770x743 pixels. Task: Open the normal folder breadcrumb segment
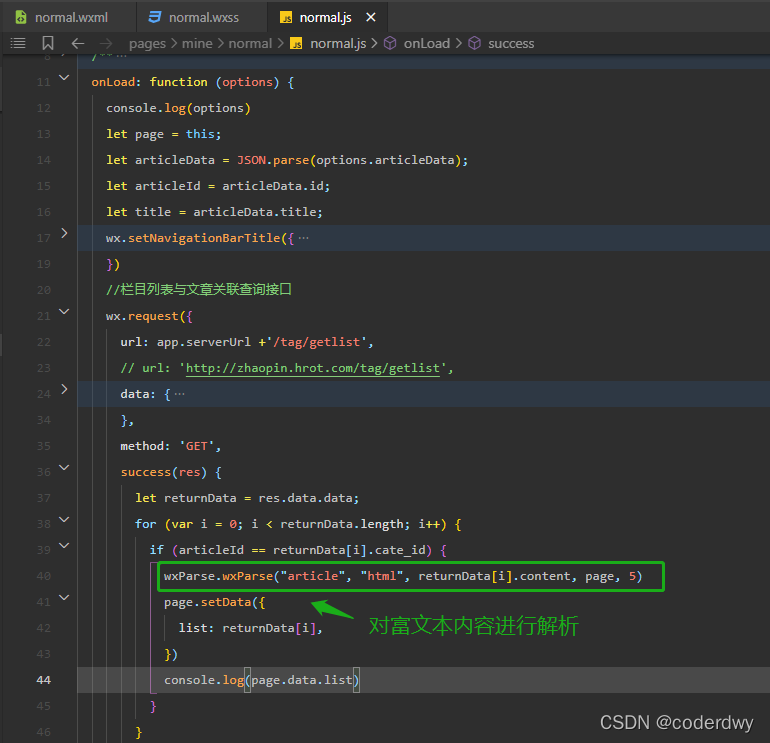(250, 43)
